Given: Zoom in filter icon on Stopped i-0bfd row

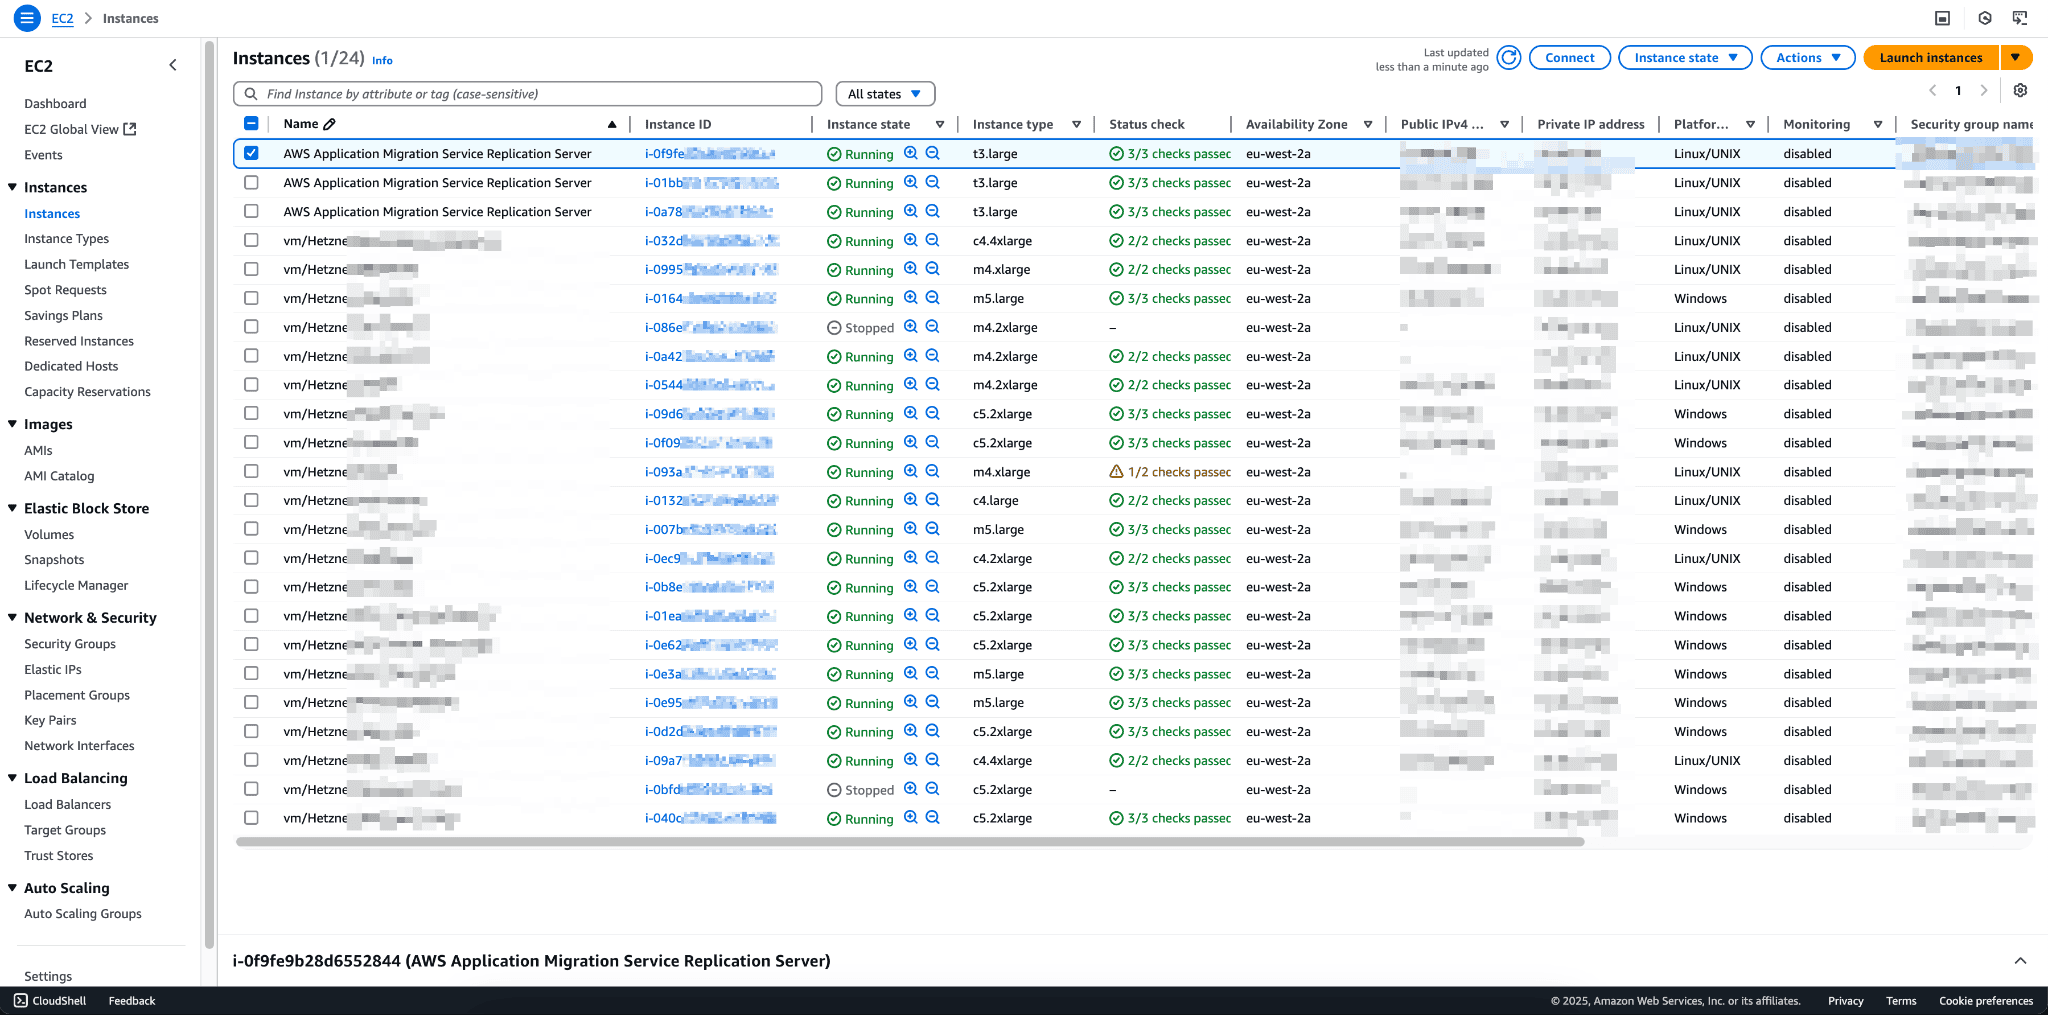Looking at the screenshot, I should [911, 789].
